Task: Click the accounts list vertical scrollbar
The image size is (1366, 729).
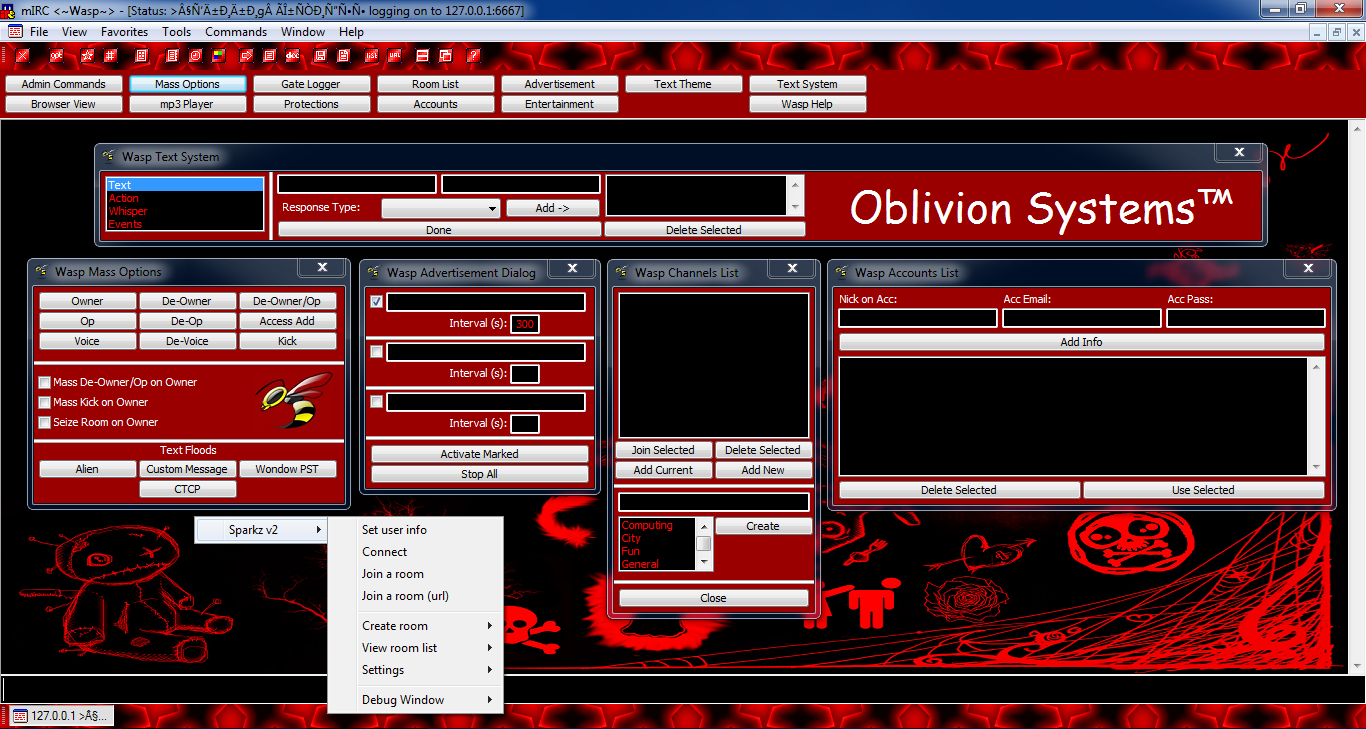Action: (1316, 417)
